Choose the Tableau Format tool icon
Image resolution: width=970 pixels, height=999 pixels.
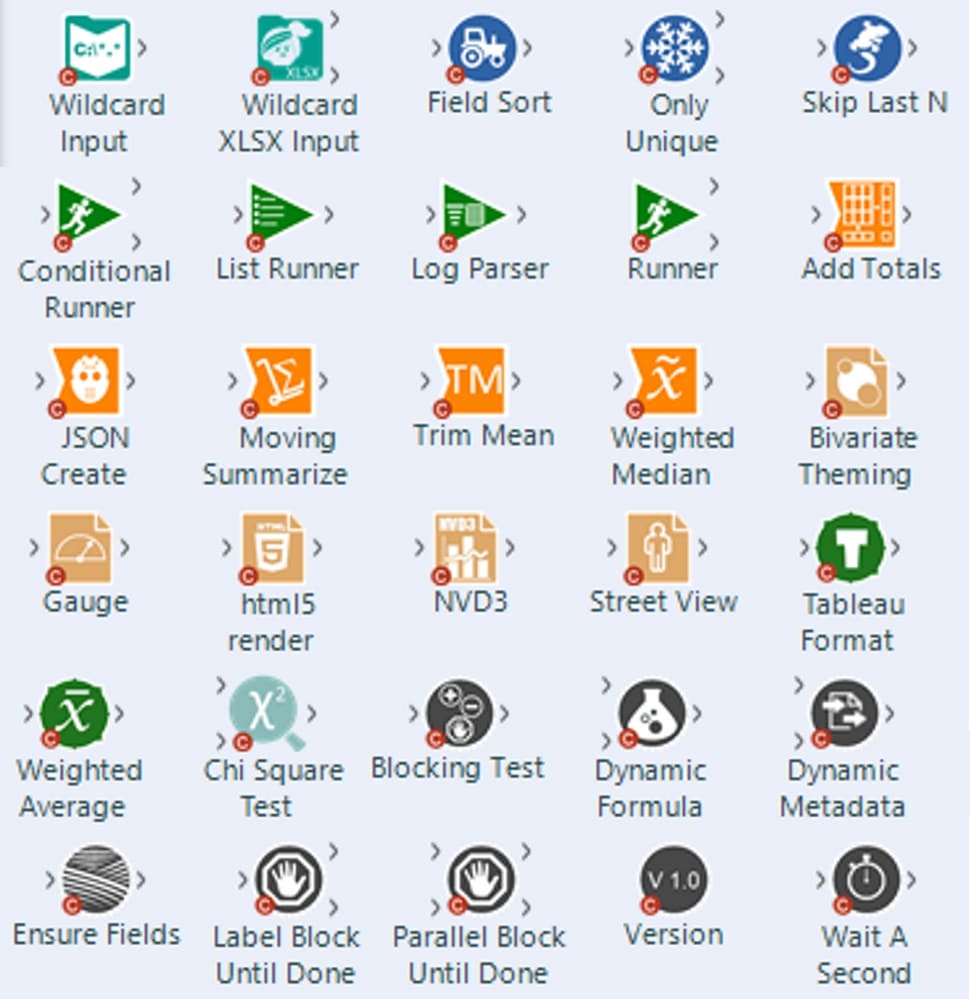[851, 547]
